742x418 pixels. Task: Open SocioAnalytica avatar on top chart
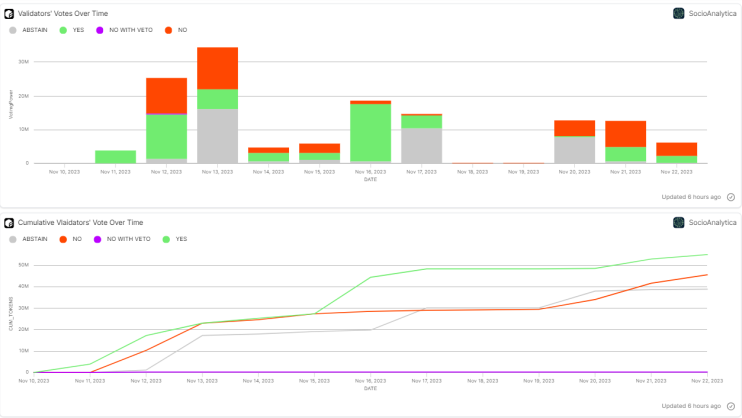pos(679,14)
